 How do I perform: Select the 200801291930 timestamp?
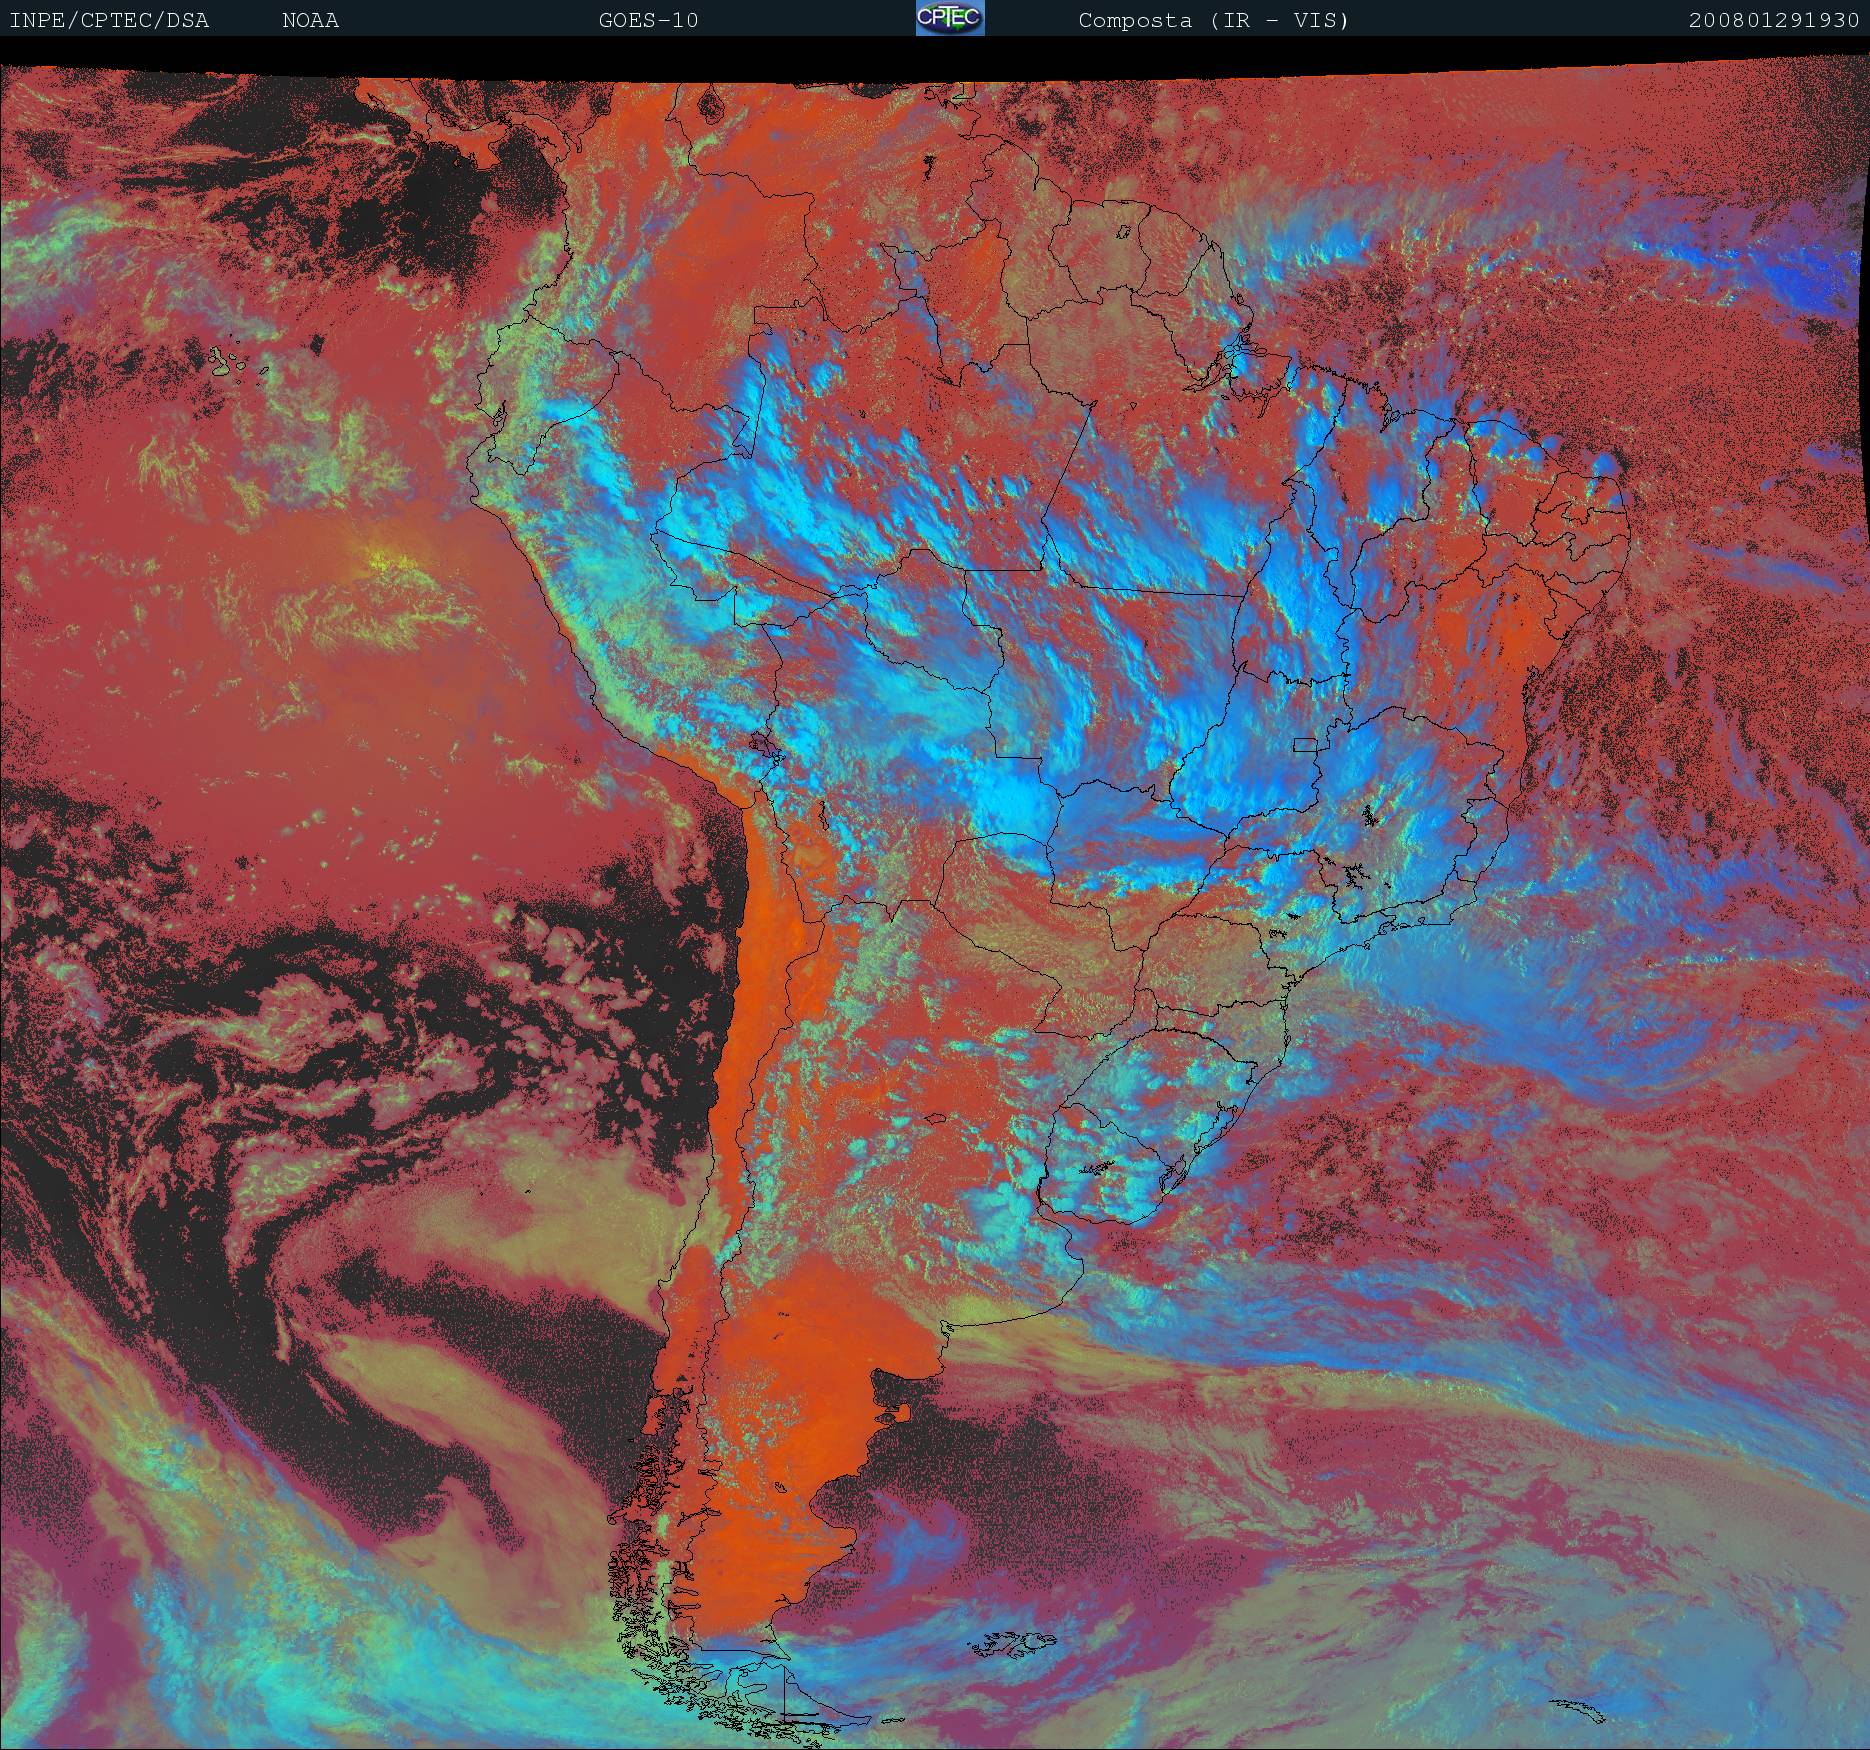1773,20
